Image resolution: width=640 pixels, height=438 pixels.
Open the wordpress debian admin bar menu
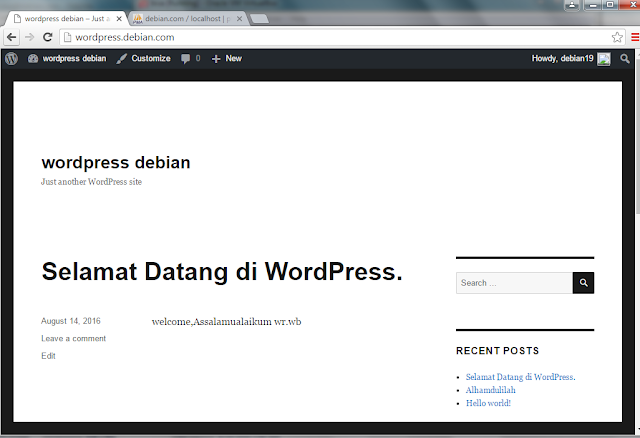(x=67, y=59)
